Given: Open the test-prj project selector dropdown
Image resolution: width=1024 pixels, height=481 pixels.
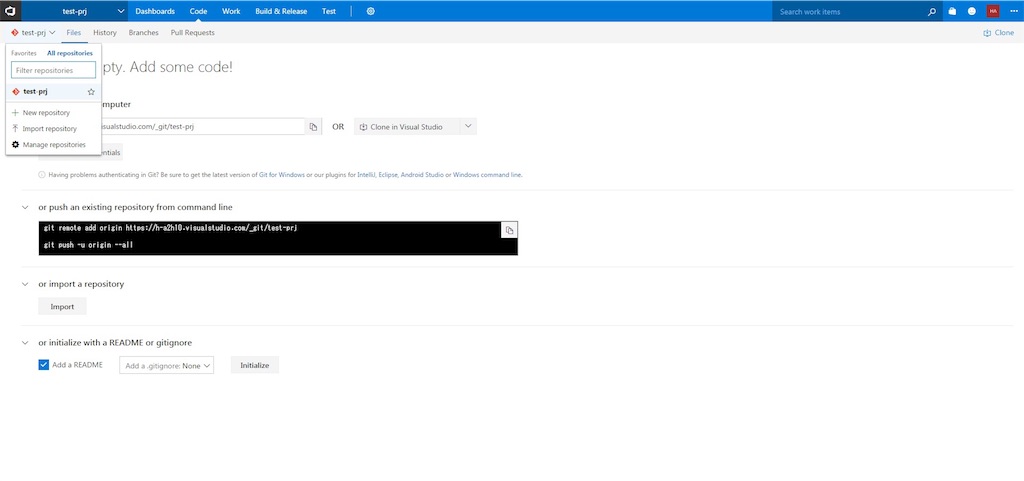Looking at the screenshot, I should 75,11.
